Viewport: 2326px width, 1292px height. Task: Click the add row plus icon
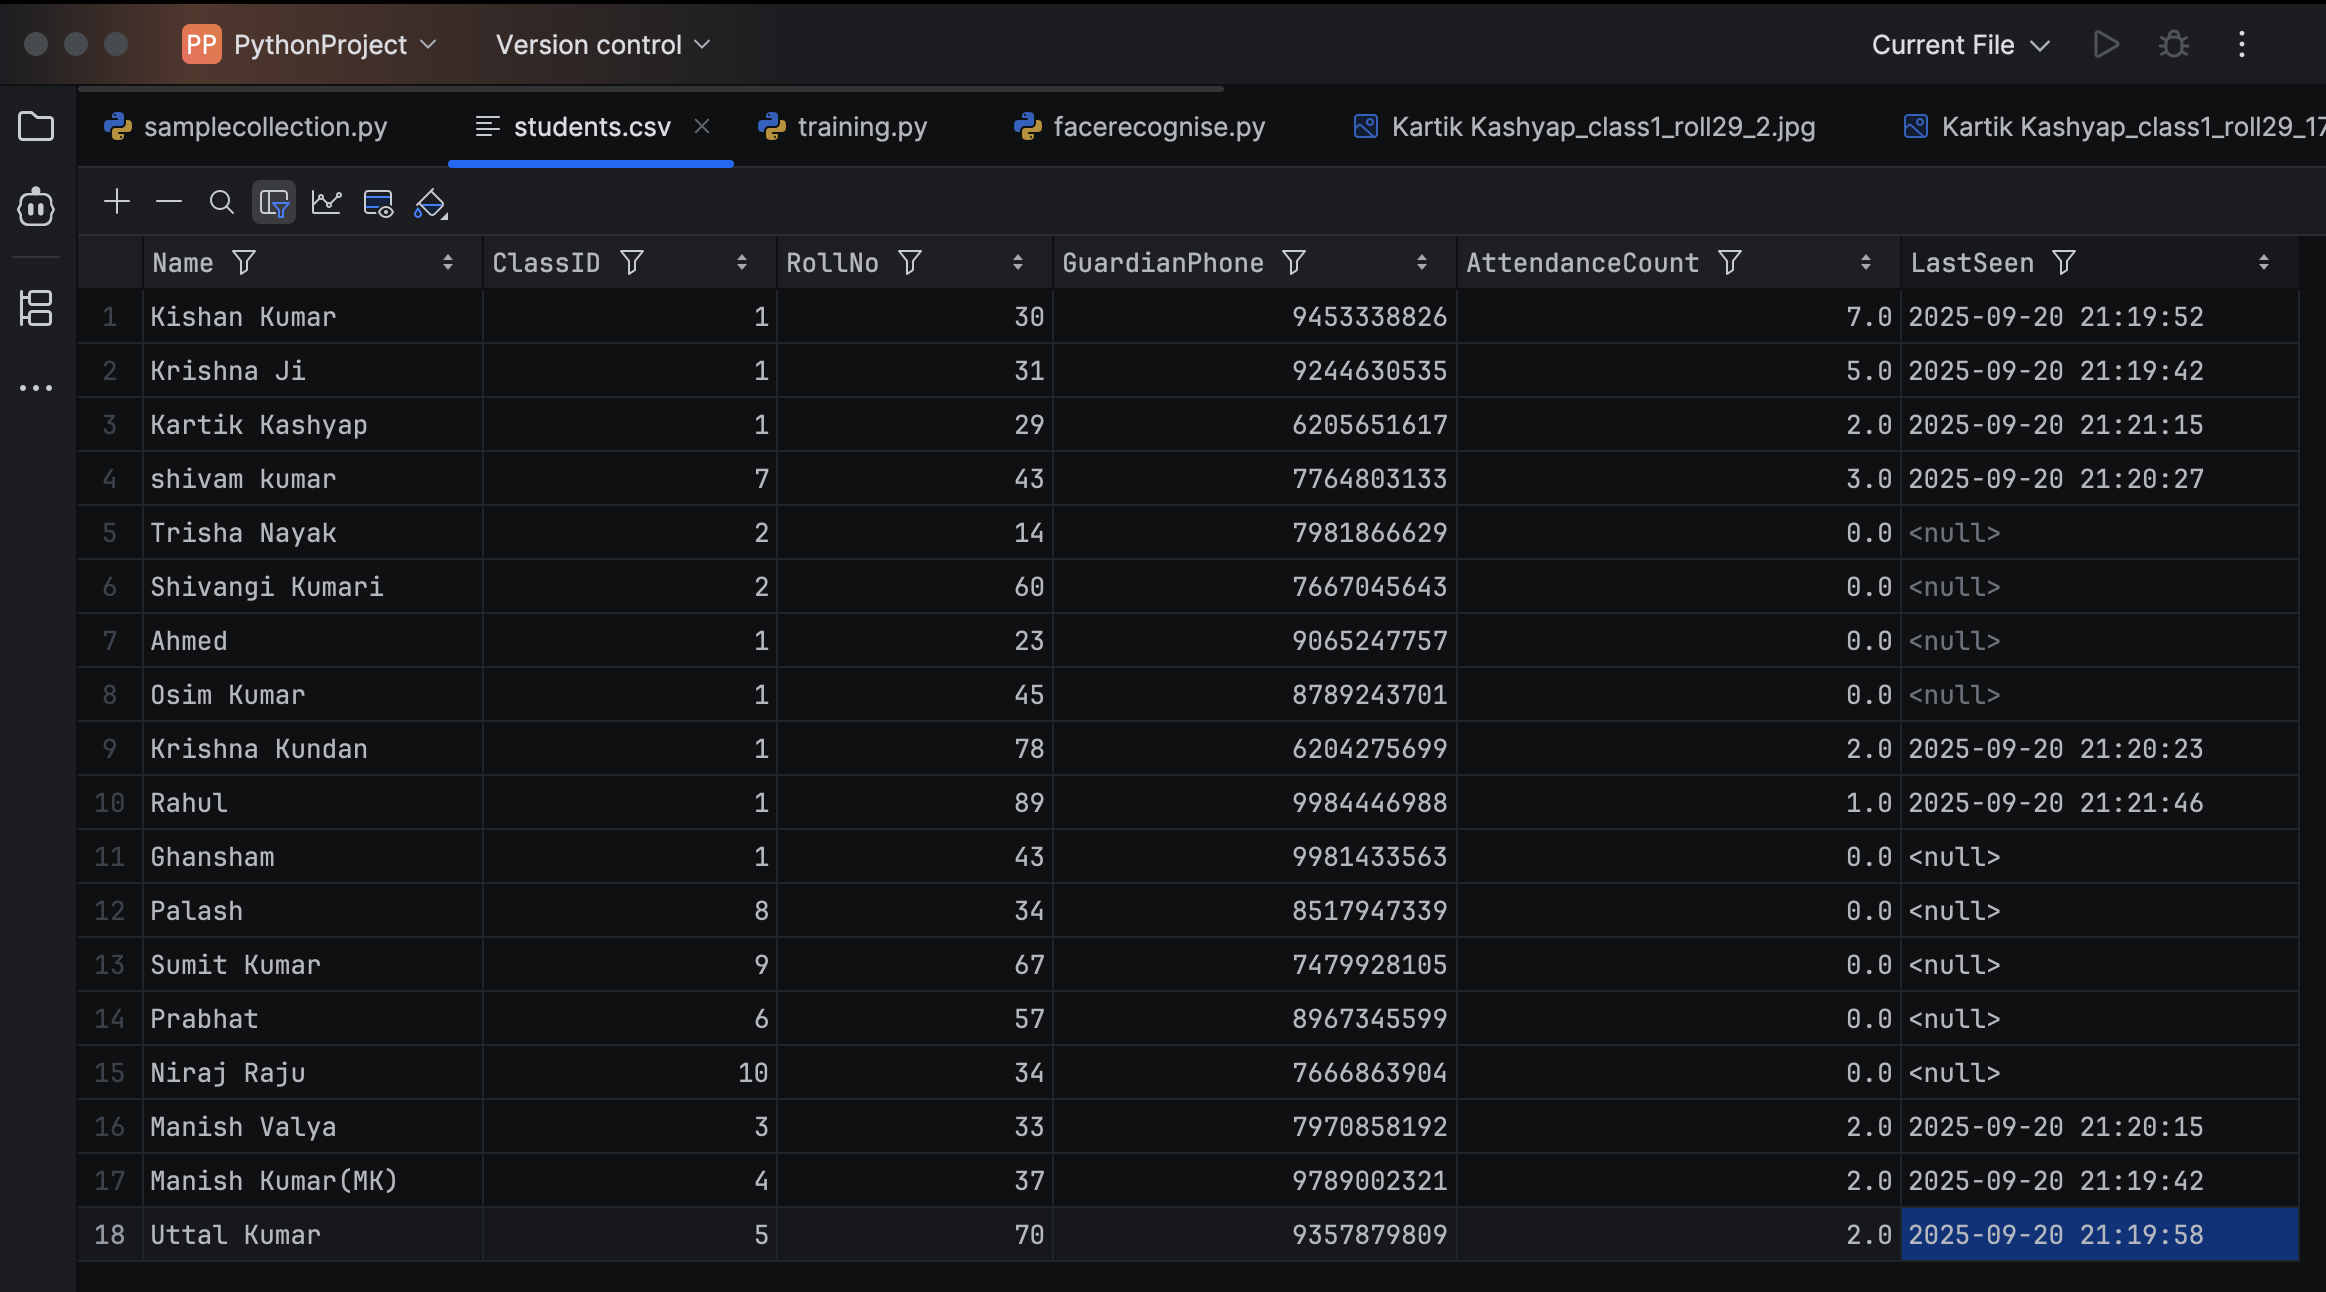pyautogui.click(x=117, y=203)
